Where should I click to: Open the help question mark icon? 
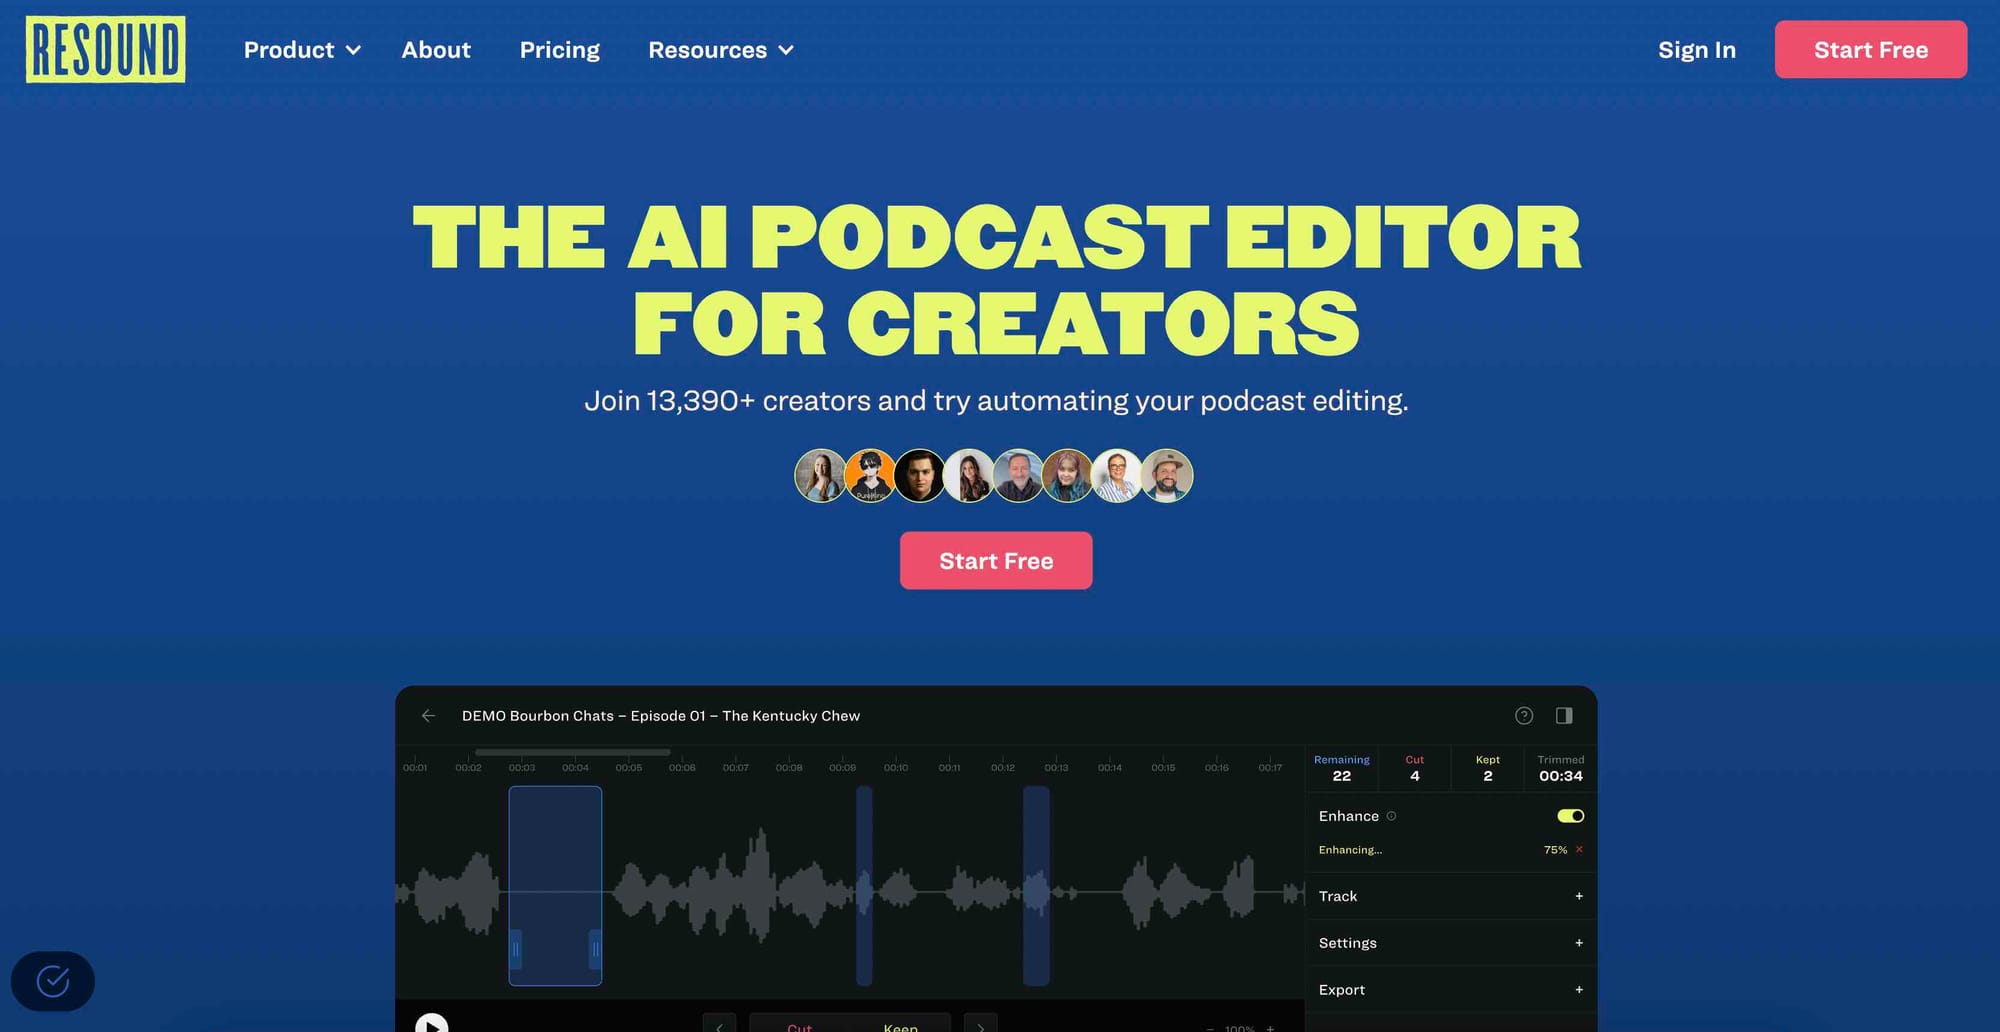(1523, 715)
